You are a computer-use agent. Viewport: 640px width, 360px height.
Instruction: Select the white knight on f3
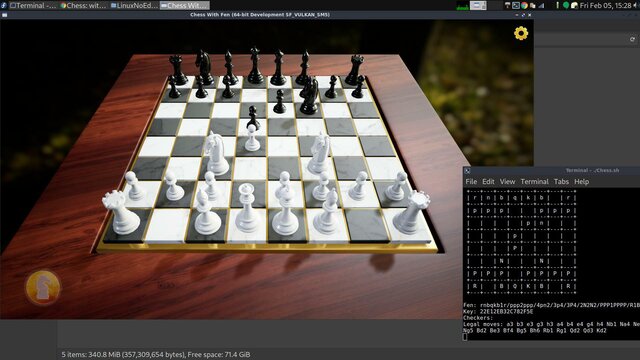pos(319,154)
